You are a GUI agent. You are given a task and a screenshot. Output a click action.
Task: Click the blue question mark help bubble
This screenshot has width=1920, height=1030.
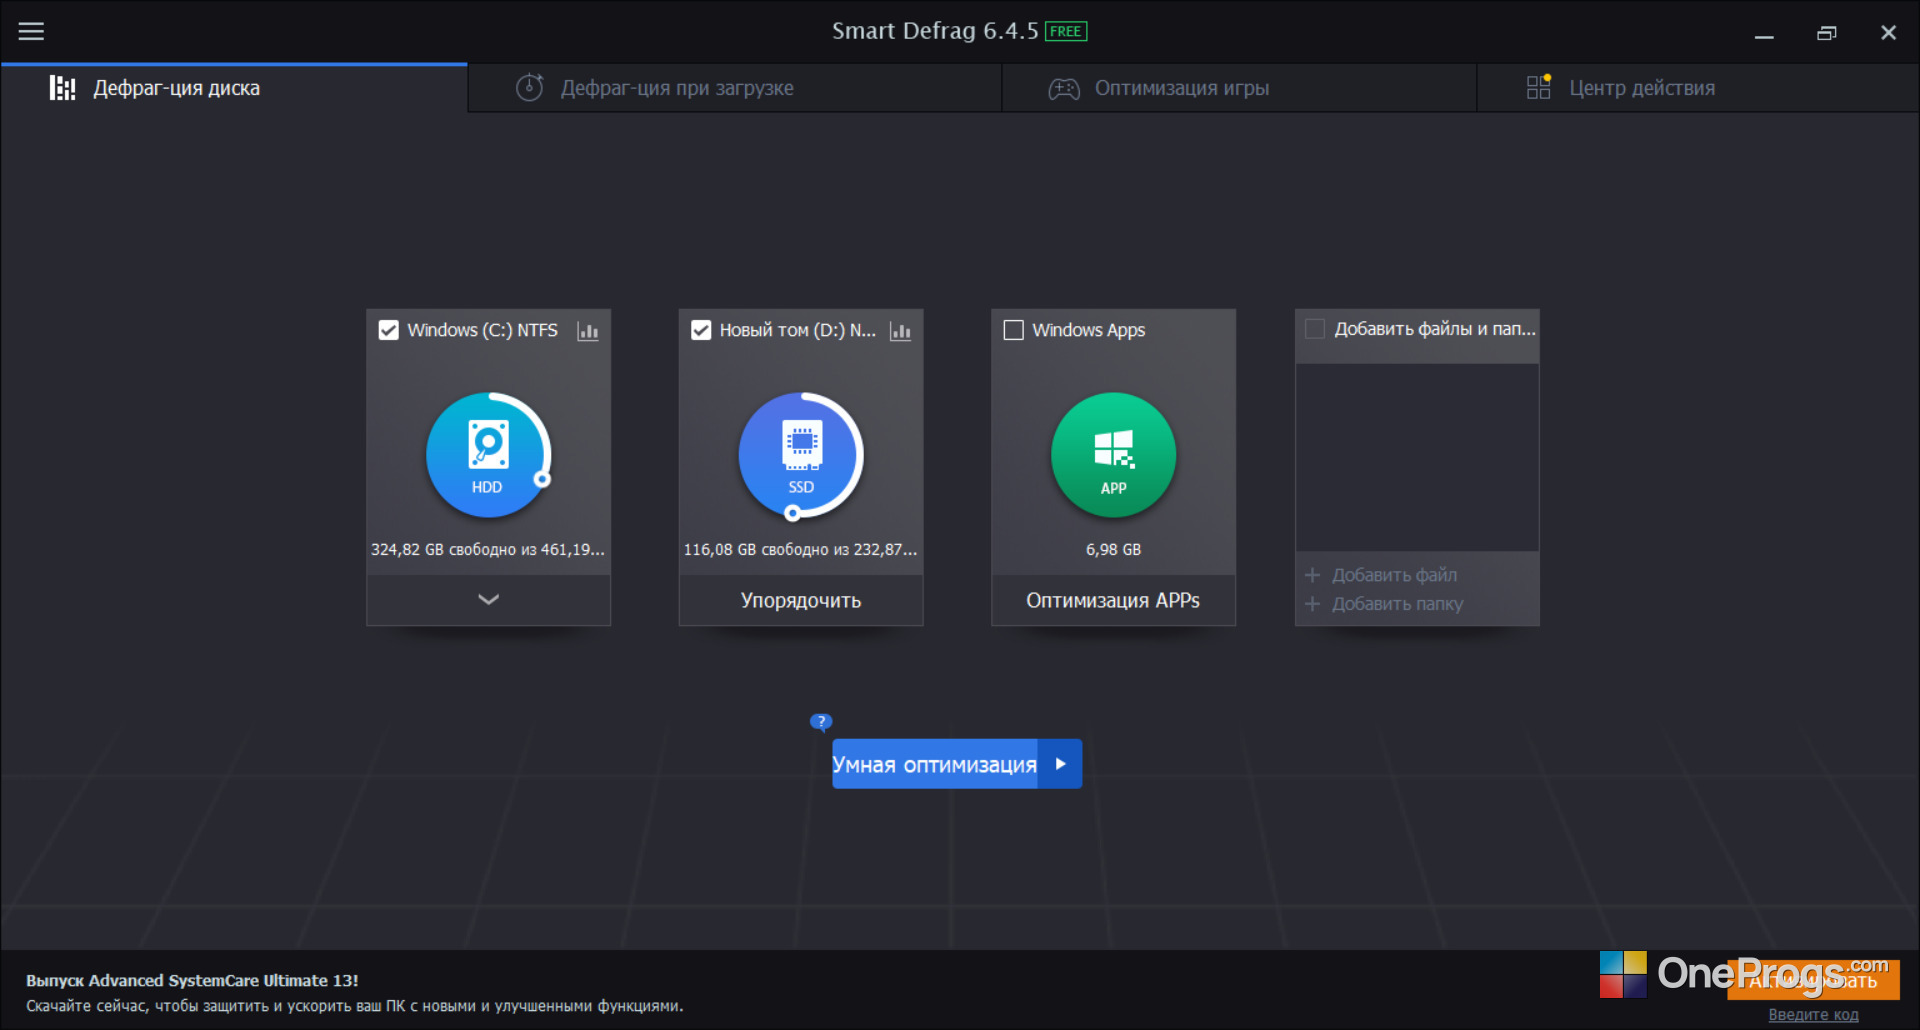coord(821,722)
